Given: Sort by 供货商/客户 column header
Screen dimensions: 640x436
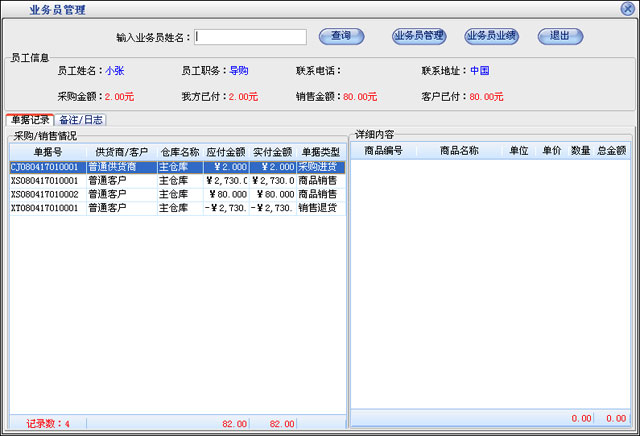Looking at the screenshot, I should [122, 152].
